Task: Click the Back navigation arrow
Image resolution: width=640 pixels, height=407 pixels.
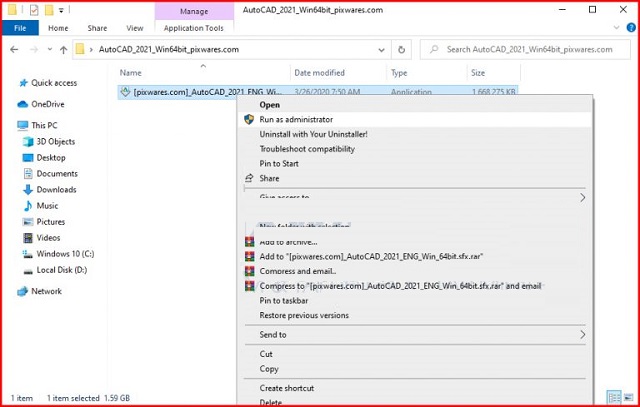Action: pos(14,49)
